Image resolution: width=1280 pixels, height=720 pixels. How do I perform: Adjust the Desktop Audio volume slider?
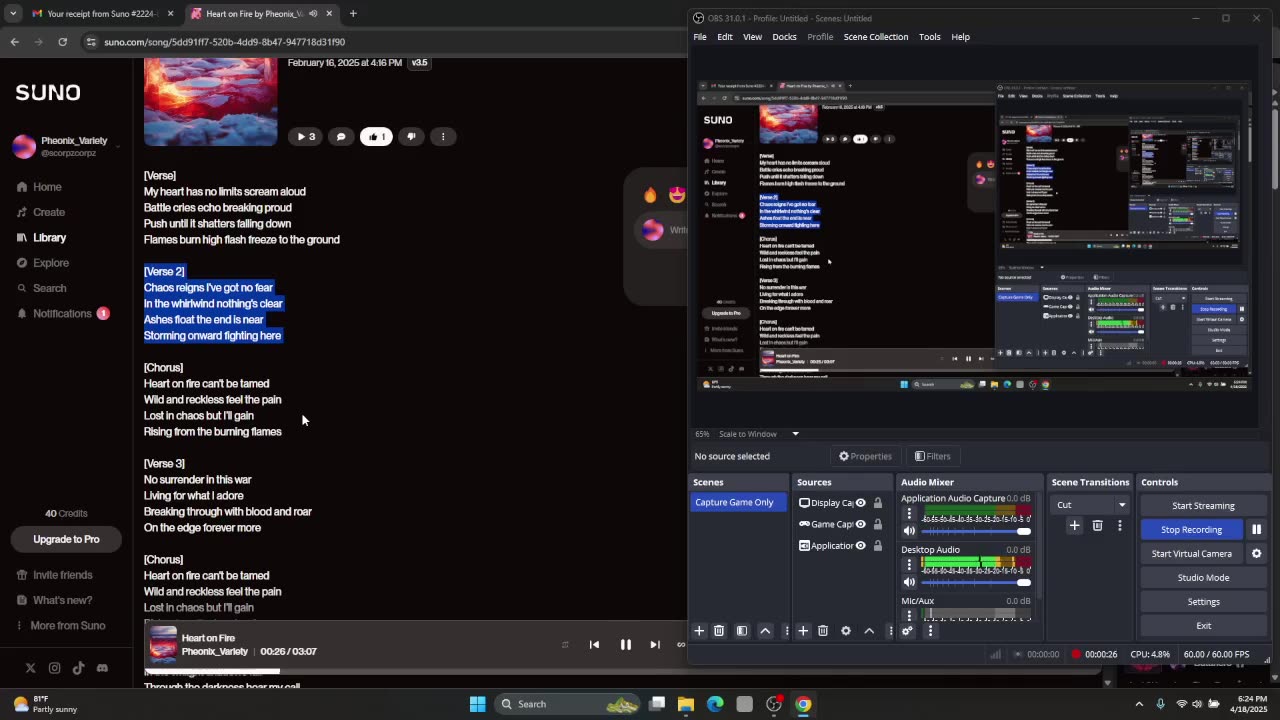click(976, 582)
